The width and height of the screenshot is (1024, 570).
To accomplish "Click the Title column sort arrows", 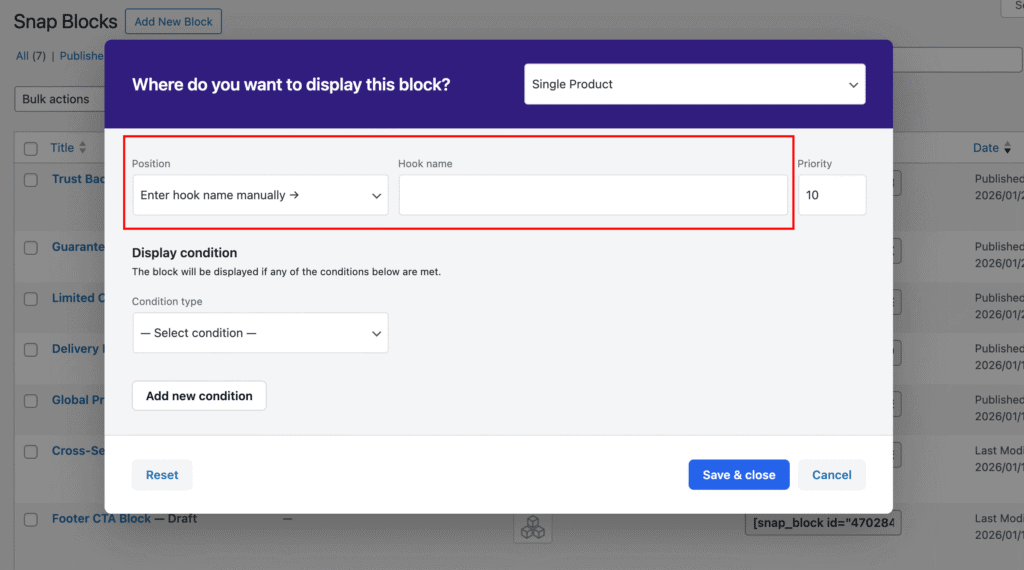I will [83, 148].
